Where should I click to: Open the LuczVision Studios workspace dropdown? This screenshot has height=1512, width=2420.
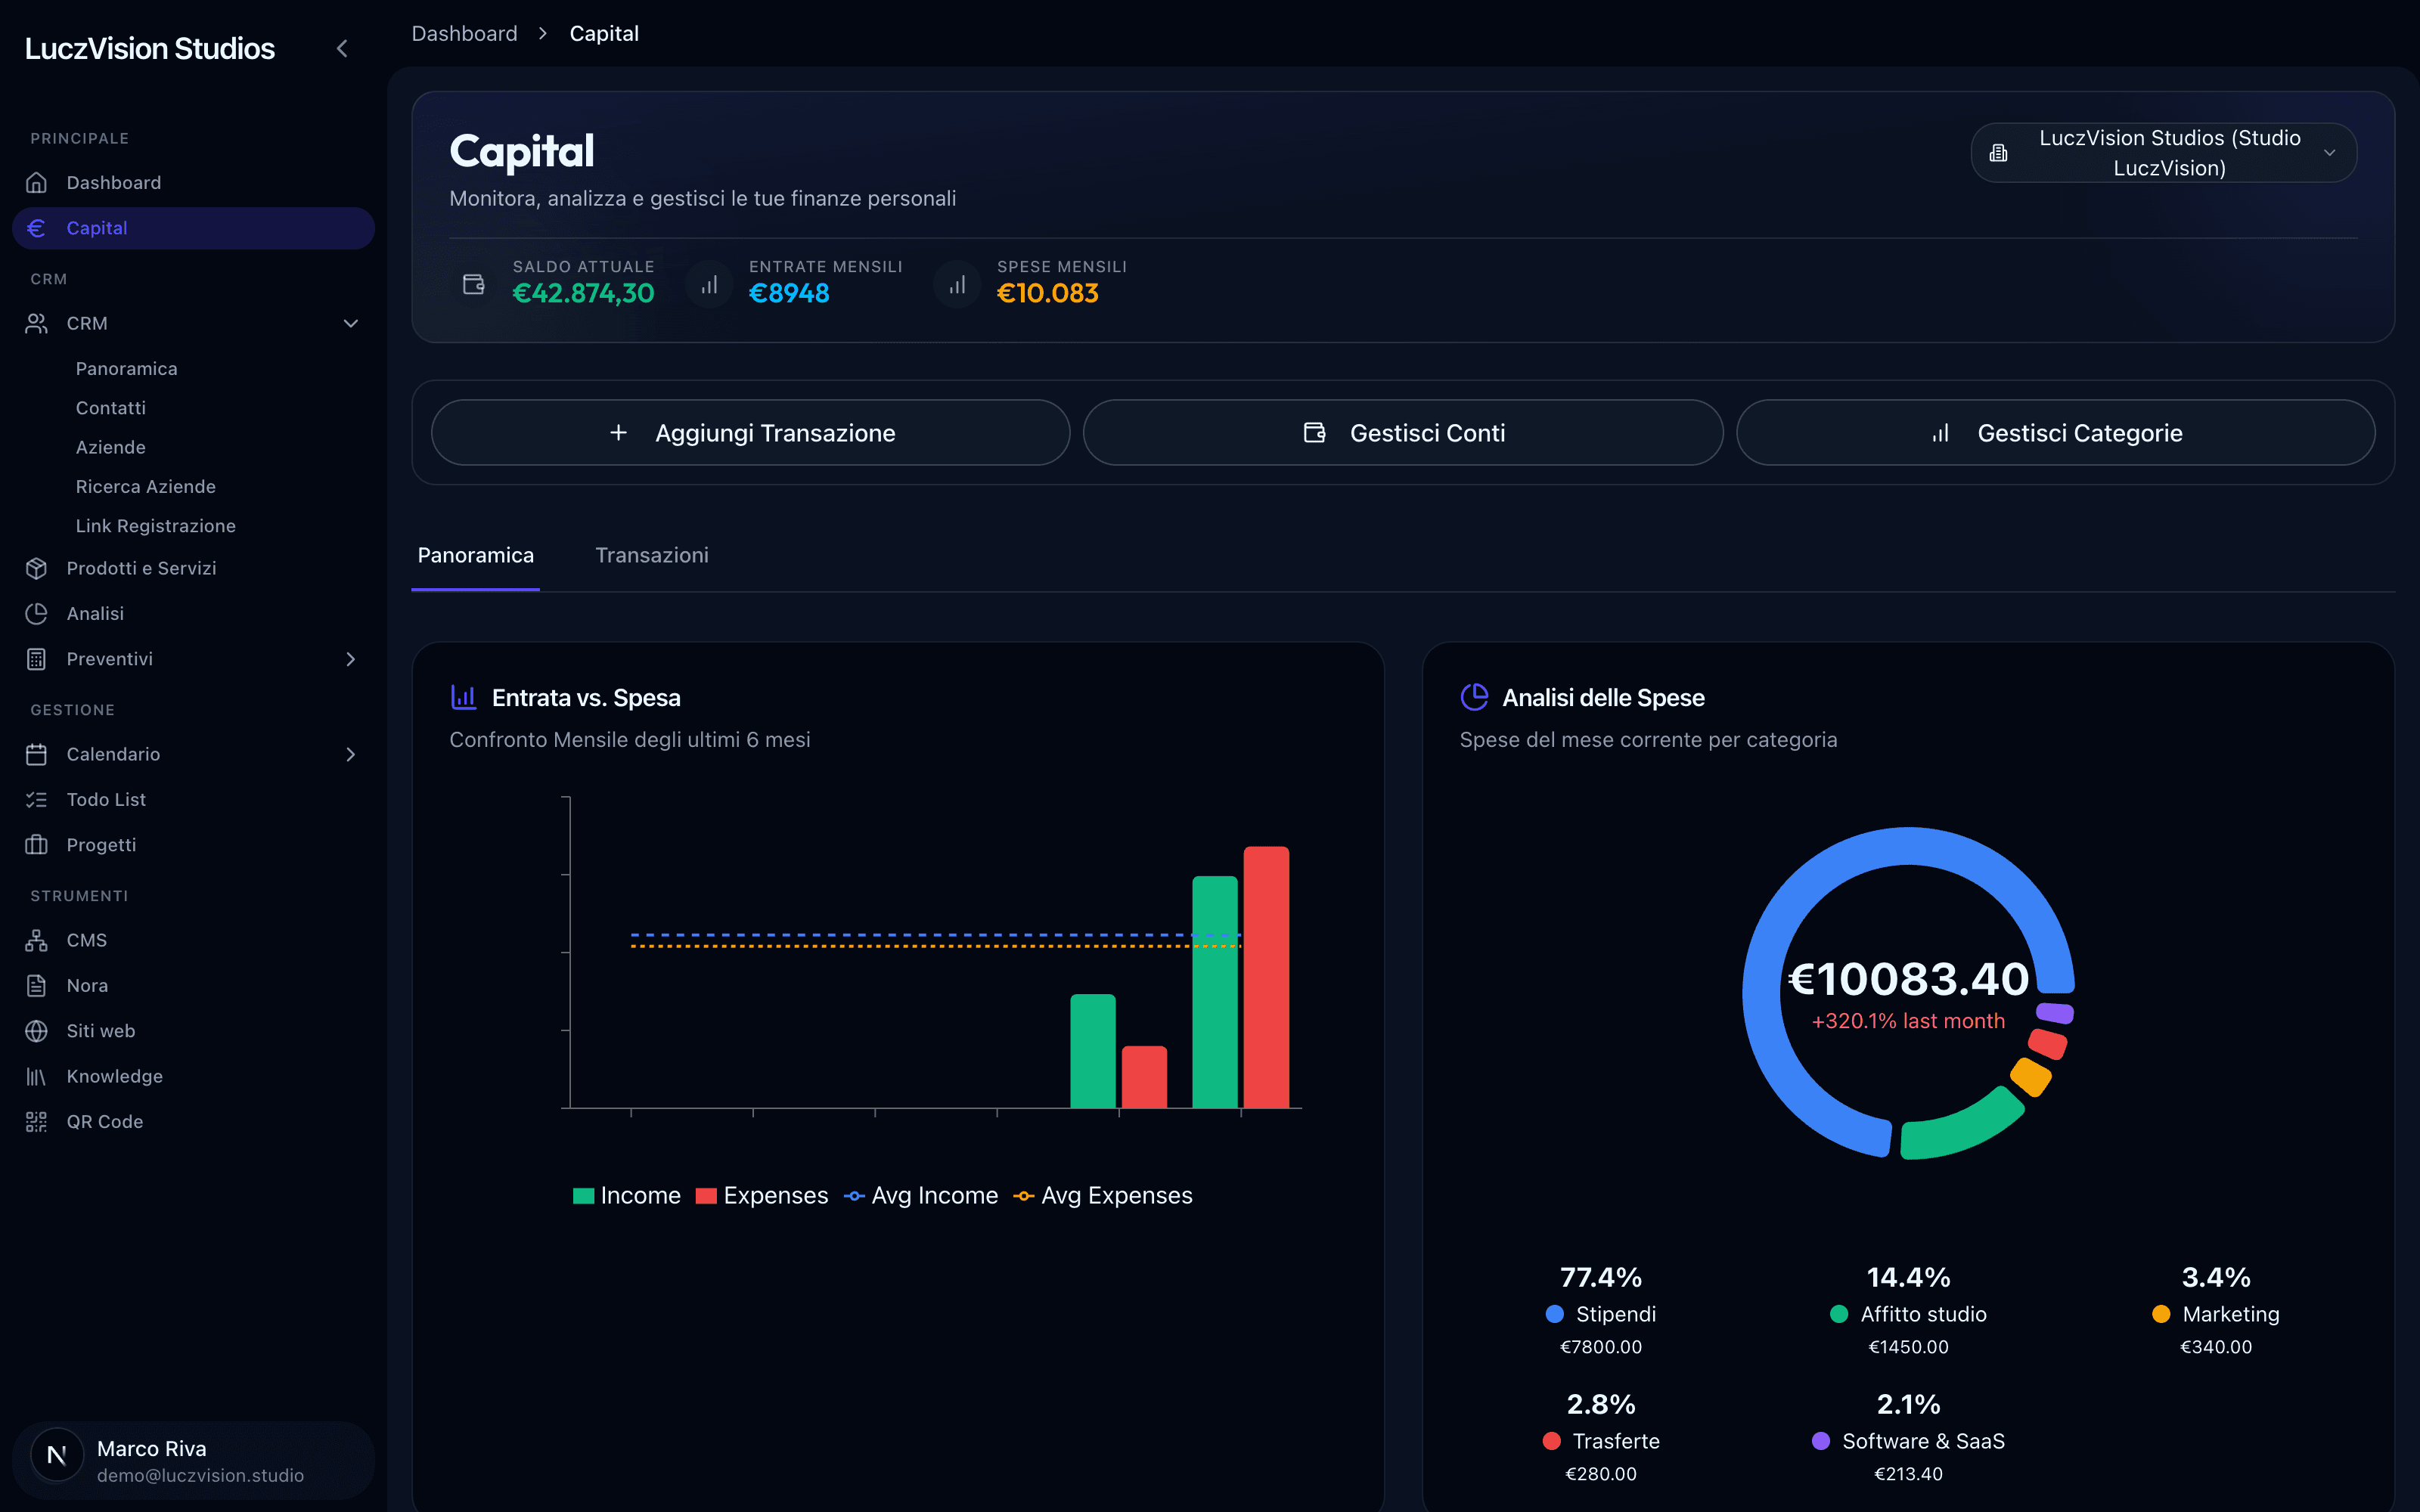[x=2163, y=153]
